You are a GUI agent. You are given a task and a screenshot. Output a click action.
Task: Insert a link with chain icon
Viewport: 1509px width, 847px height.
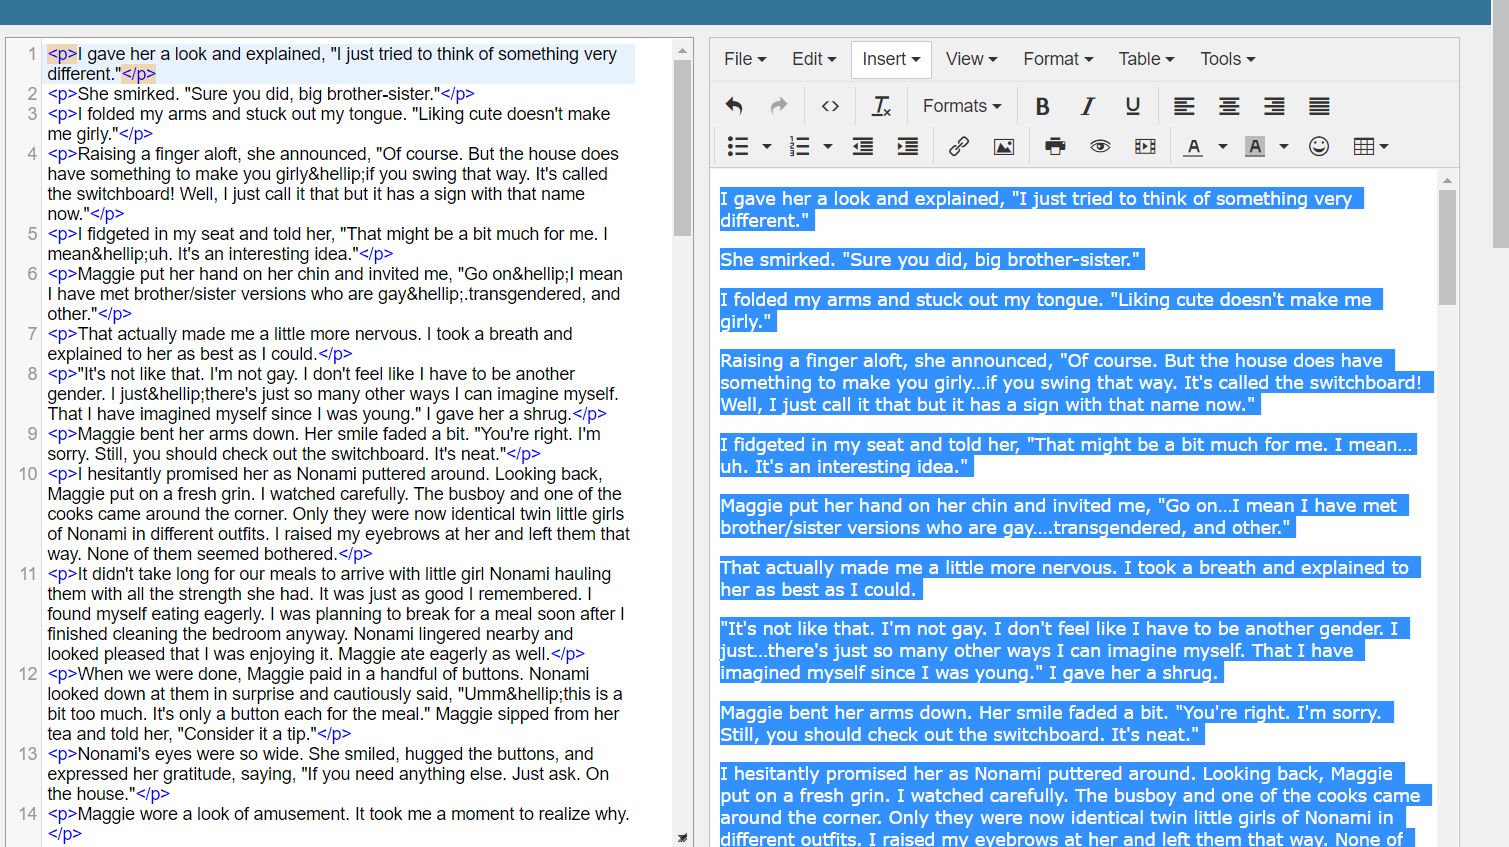click(x=958, y=147)
